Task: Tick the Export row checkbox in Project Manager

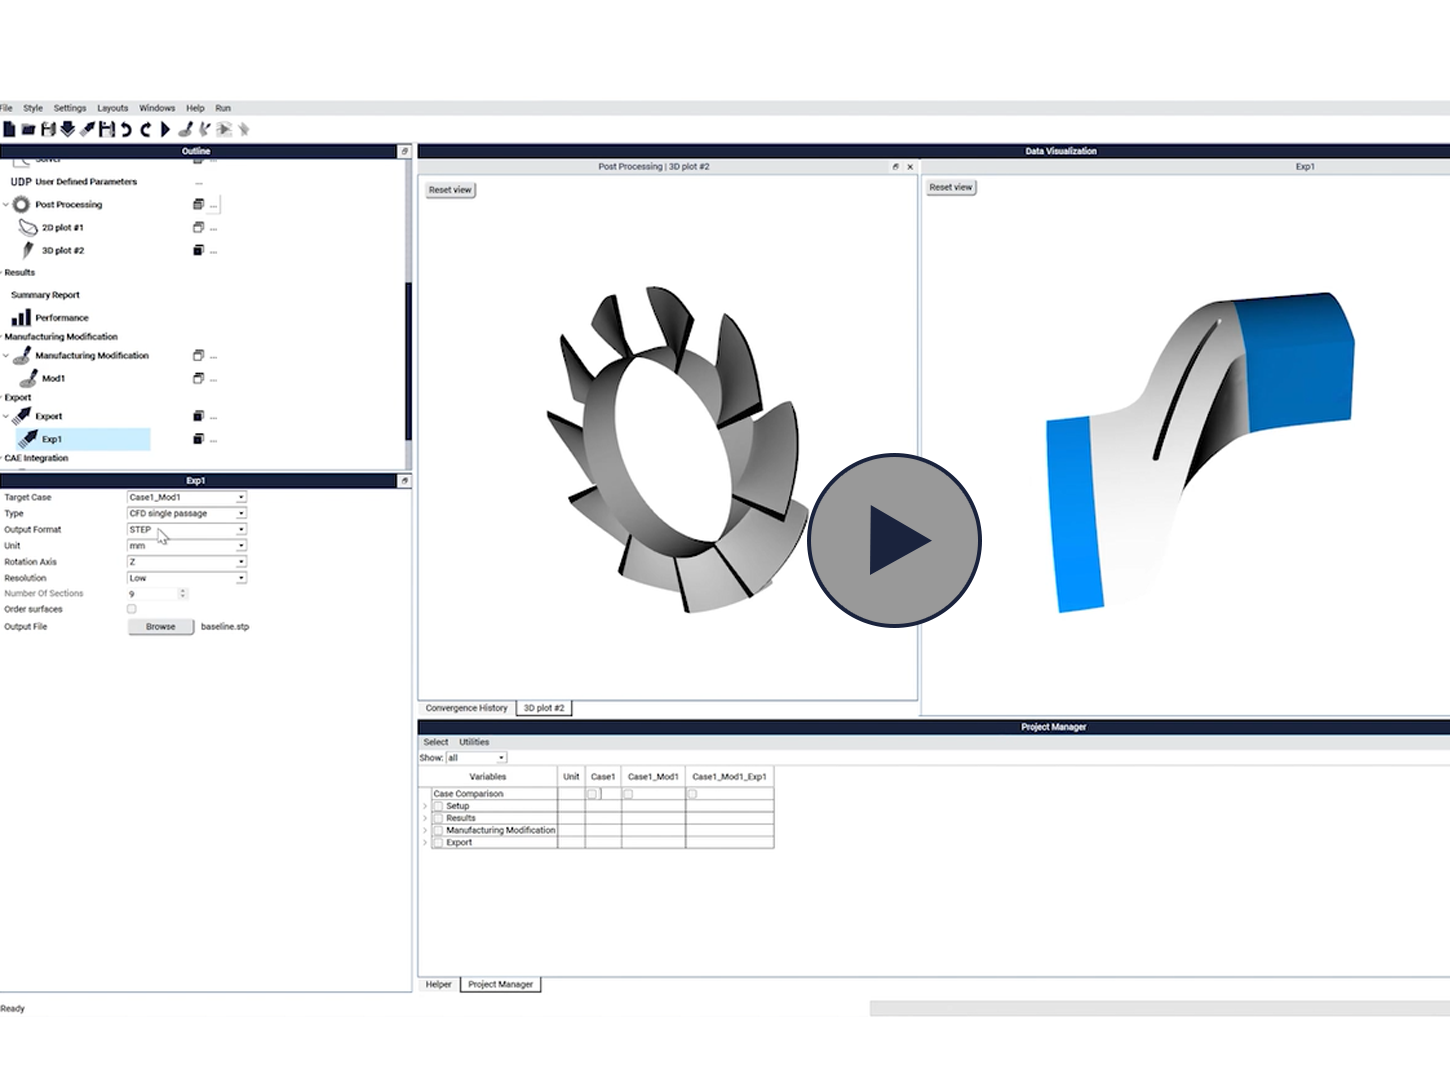Action: [438, 842]
